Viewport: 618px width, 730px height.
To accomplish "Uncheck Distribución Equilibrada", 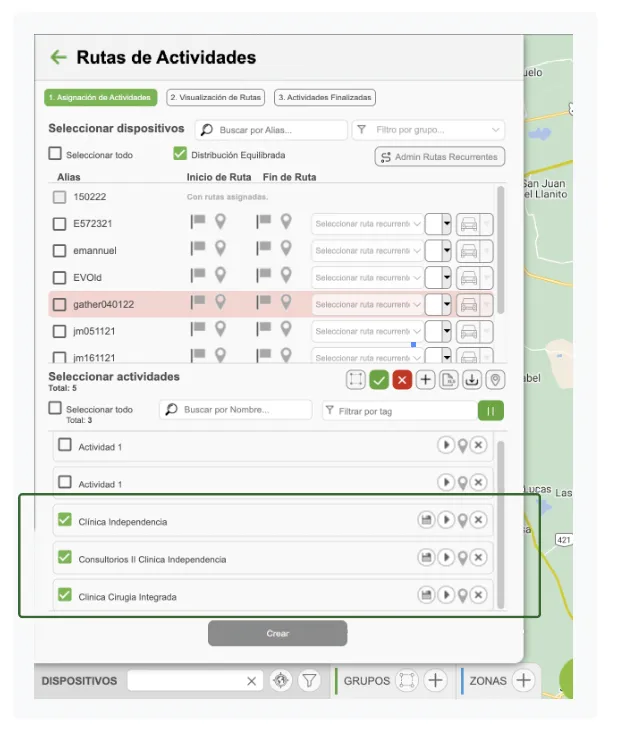I will (180, 153).
